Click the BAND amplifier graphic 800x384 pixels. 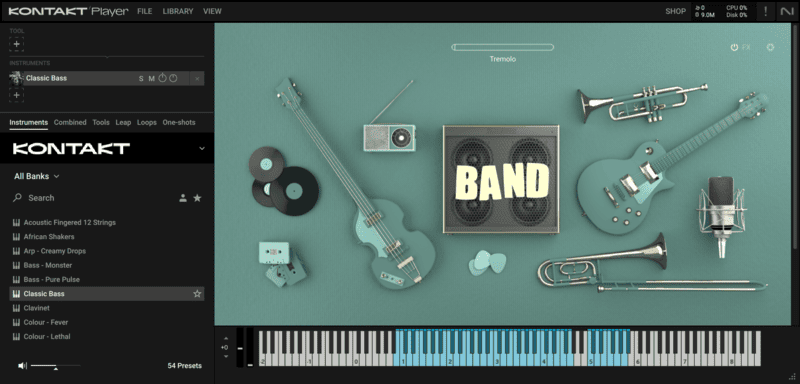pos(501,180)
